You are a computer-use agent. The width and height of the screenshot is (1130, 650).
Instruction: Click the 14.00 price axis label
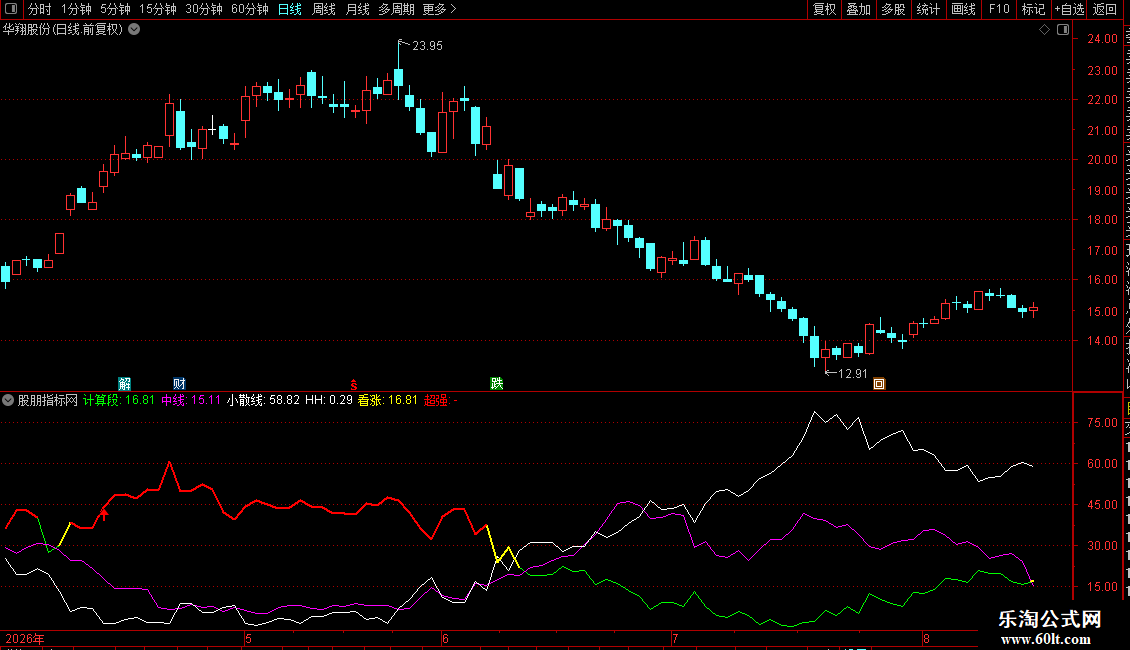[x=1103, y=341]
